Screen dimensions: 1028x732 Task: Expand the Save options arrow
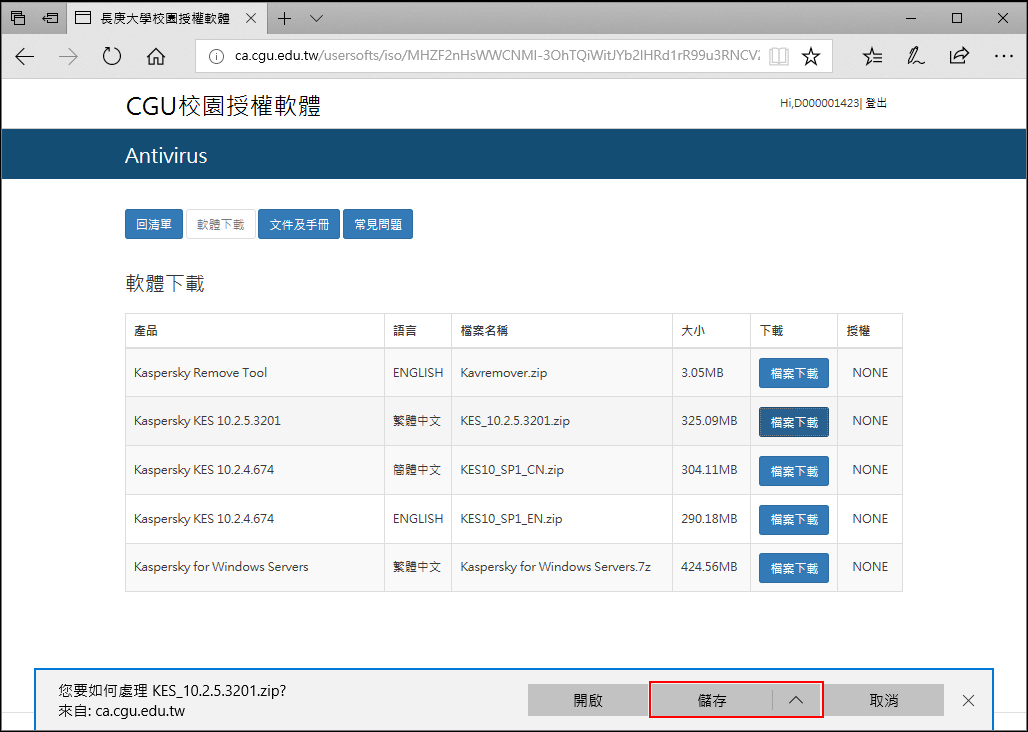click(796, 700)
